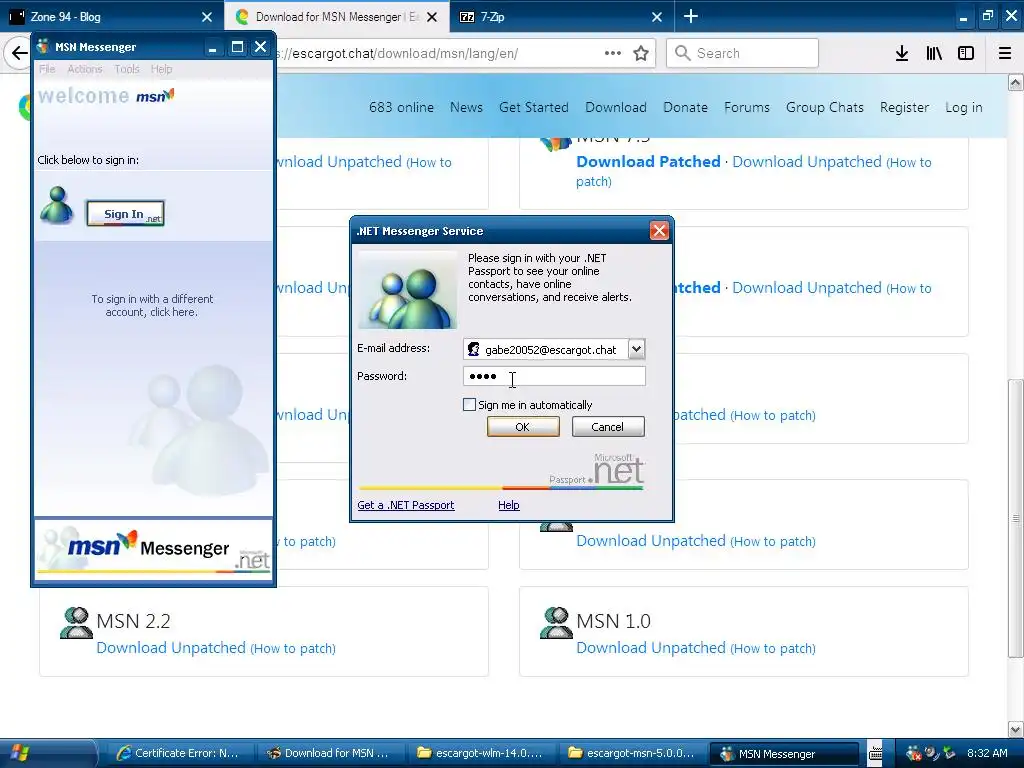This screenshot has width=1024, height=768.
Task: Select the Download for MSN Messenger tab
Action: 336,17
